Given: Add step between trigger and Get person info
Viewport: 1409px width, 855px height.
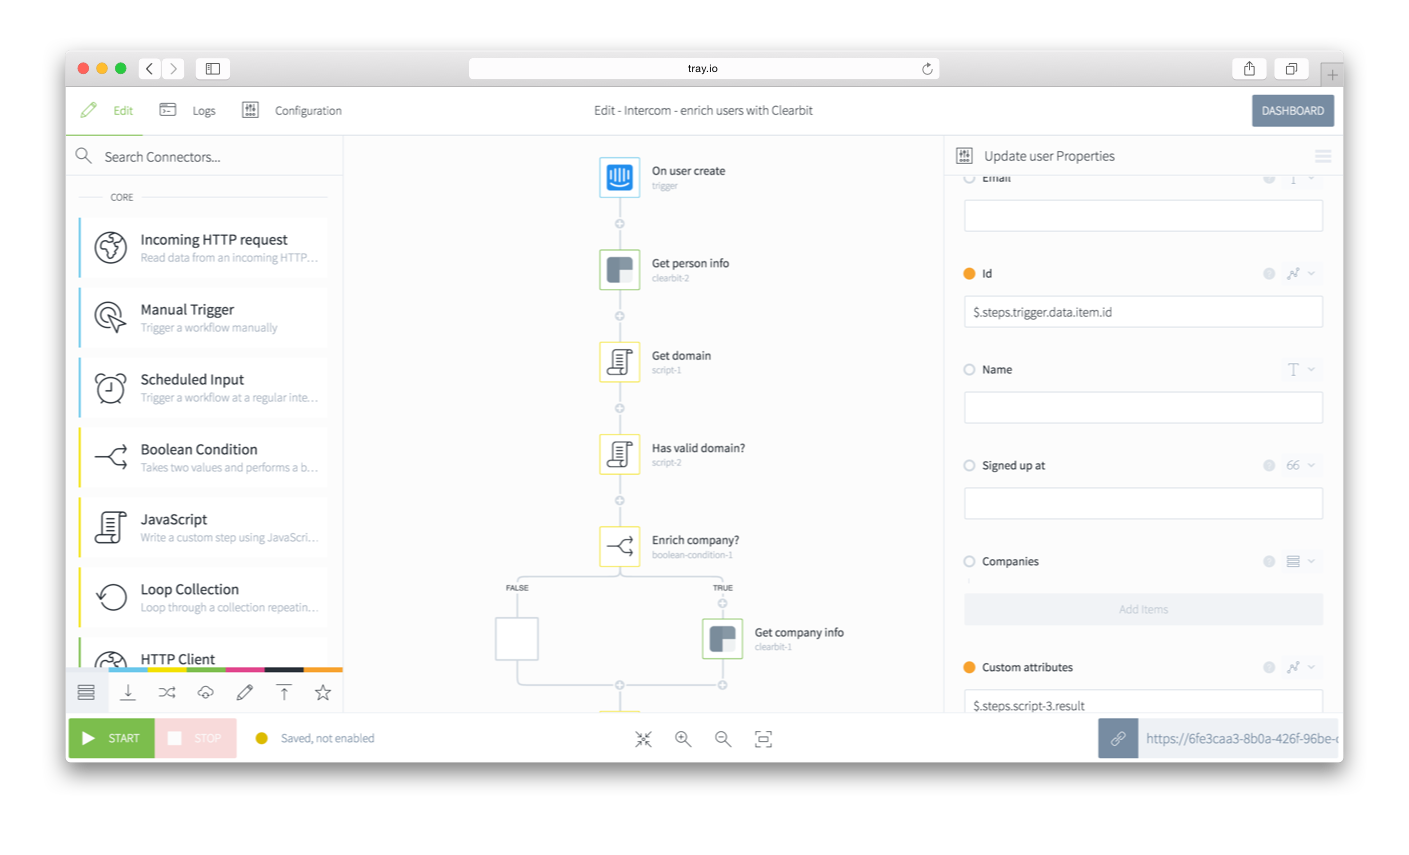Looking at the screenshot, I should point(619,224).
